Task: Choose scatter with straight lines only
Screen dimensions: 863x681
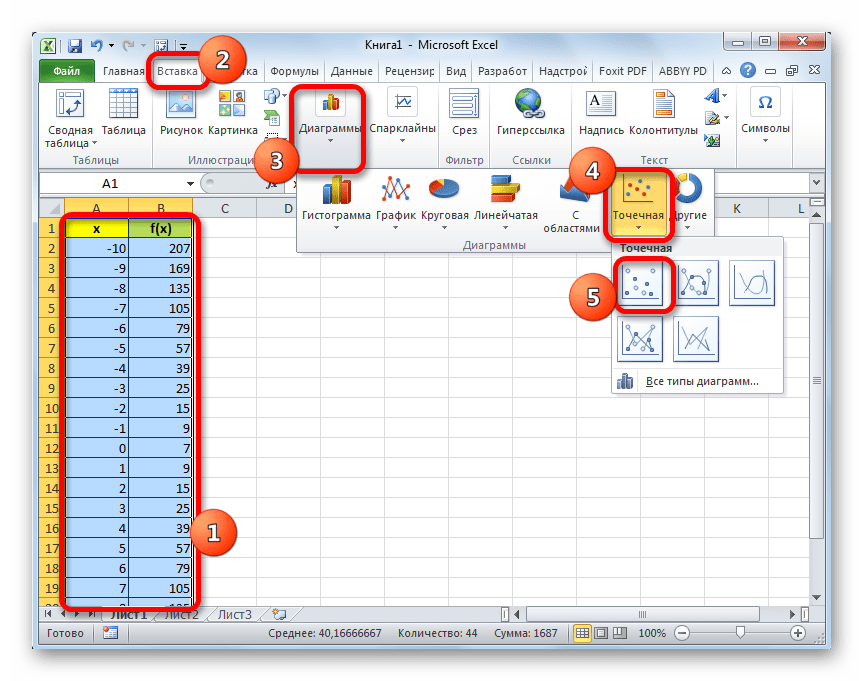Action: click(697, 340)
